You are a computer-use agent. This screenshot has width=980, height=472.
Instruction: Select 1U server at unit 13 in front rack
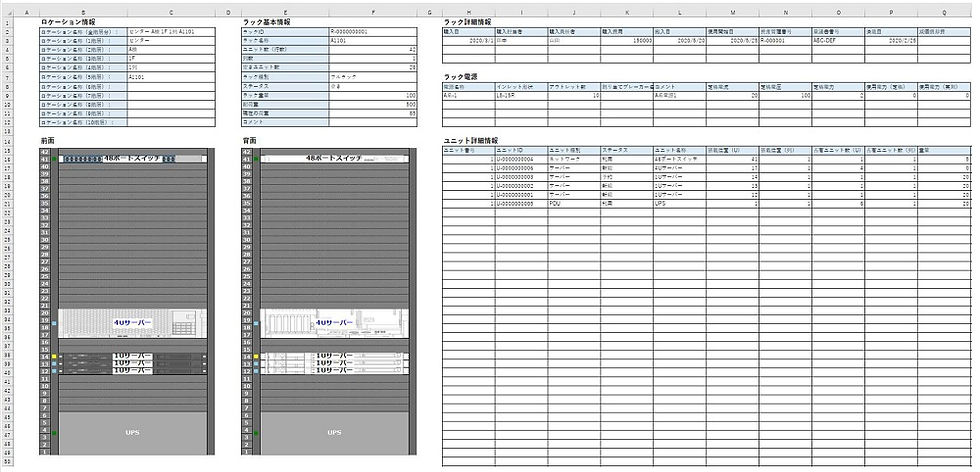(132, 363)
